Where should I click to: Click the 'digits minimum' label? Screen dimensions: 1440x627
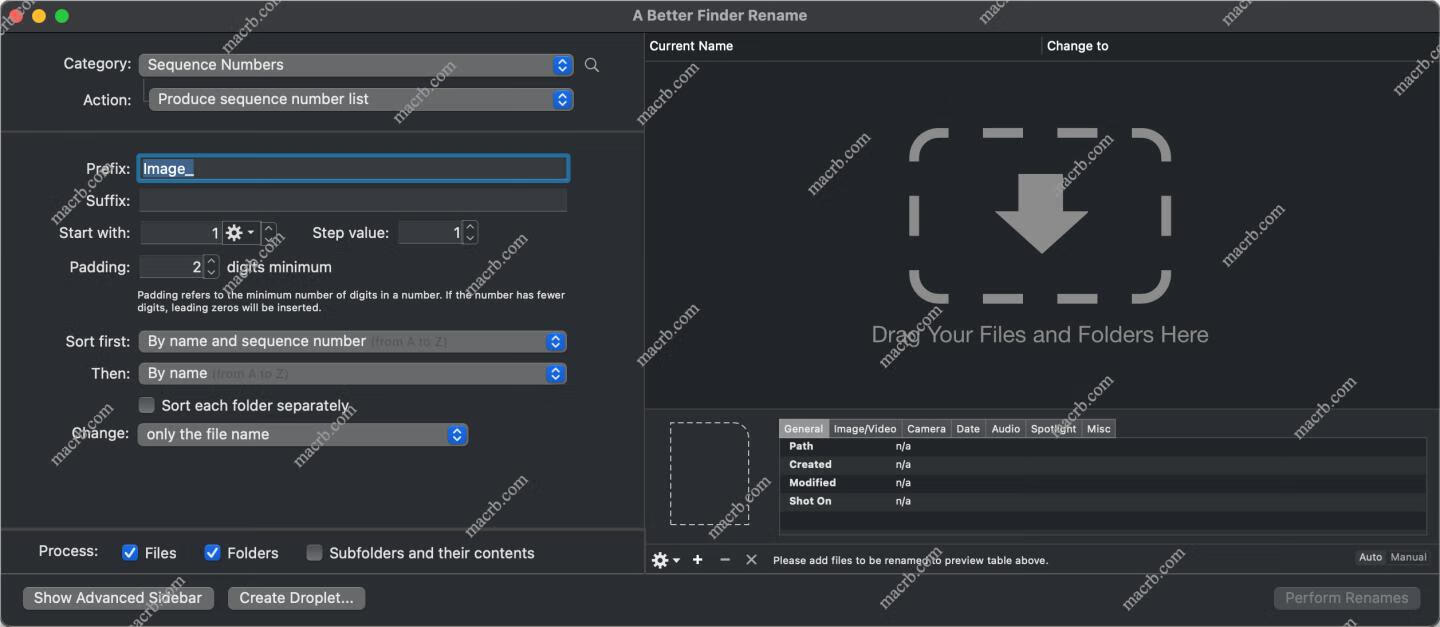pyautogui.click(x=279, y=267)
